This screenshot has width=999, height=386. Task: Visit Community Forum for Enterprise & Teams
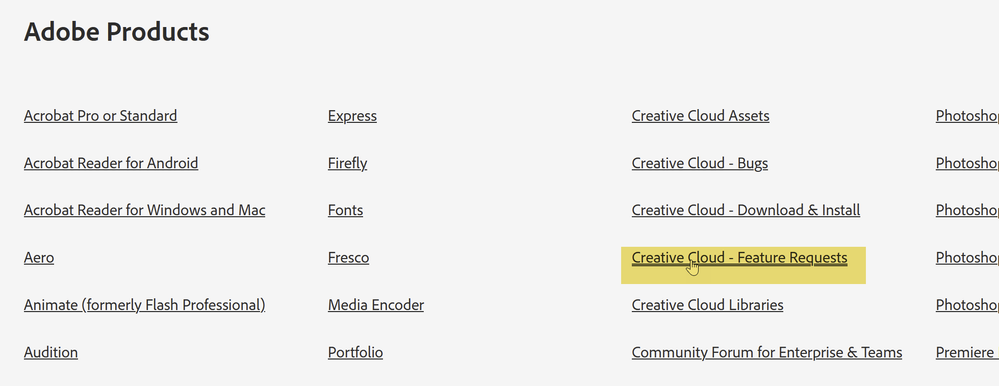[767, 352]
